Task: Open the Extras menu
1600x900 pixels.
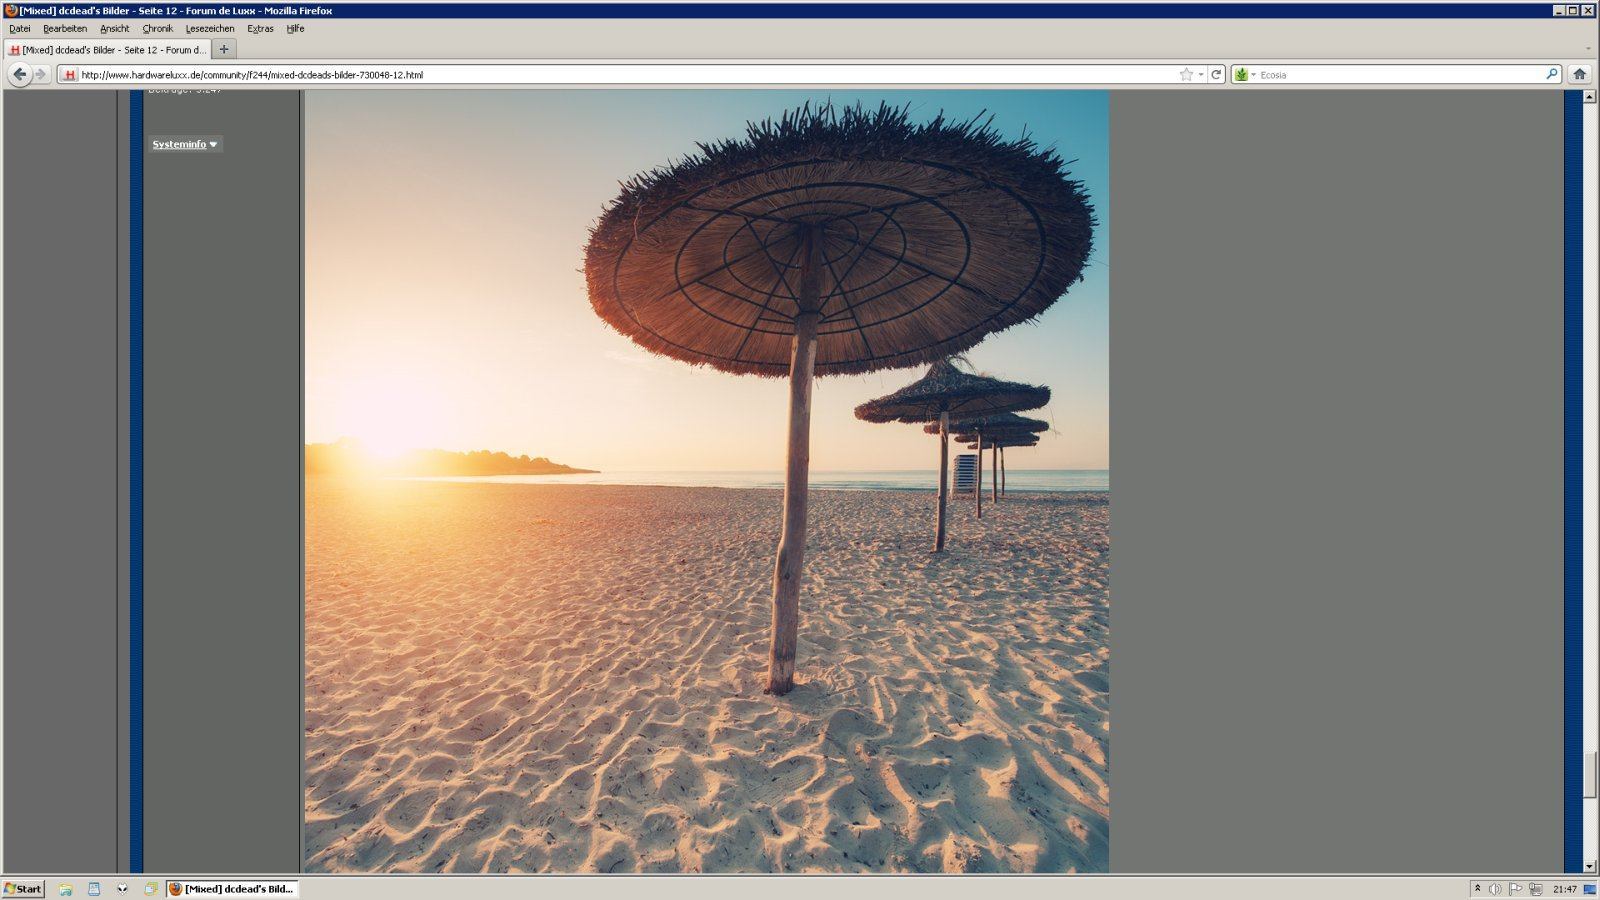Action: (x=261, y=29)
